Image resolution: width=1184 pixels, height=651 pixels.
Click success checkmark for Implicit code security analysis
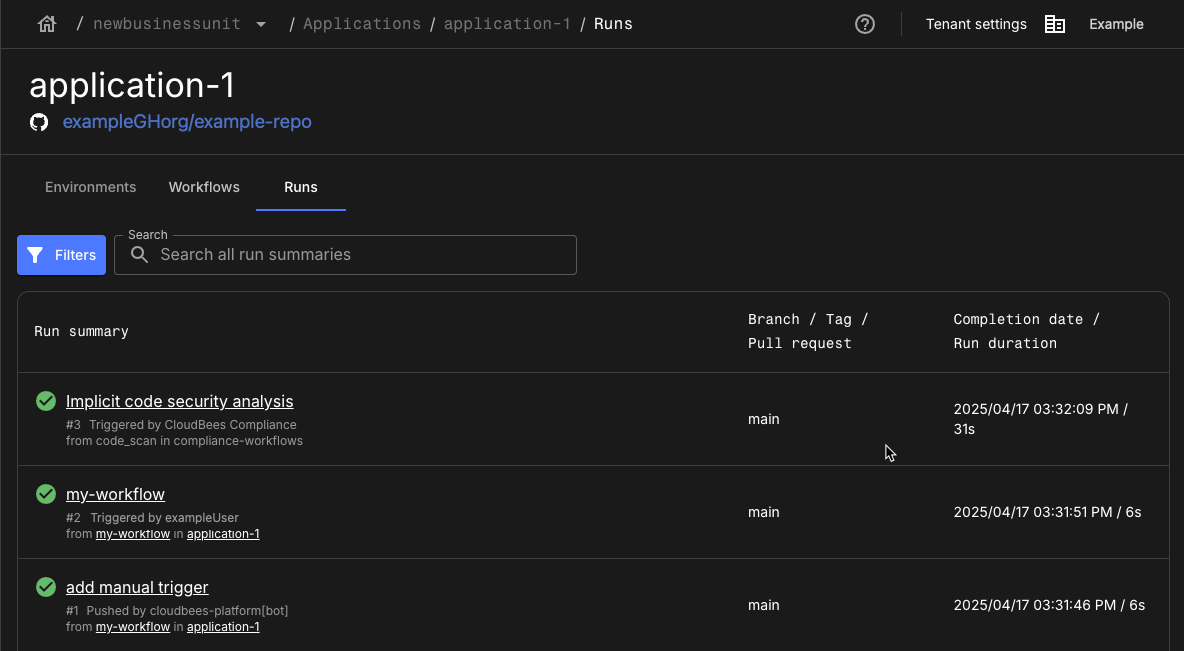click(46, 401)
